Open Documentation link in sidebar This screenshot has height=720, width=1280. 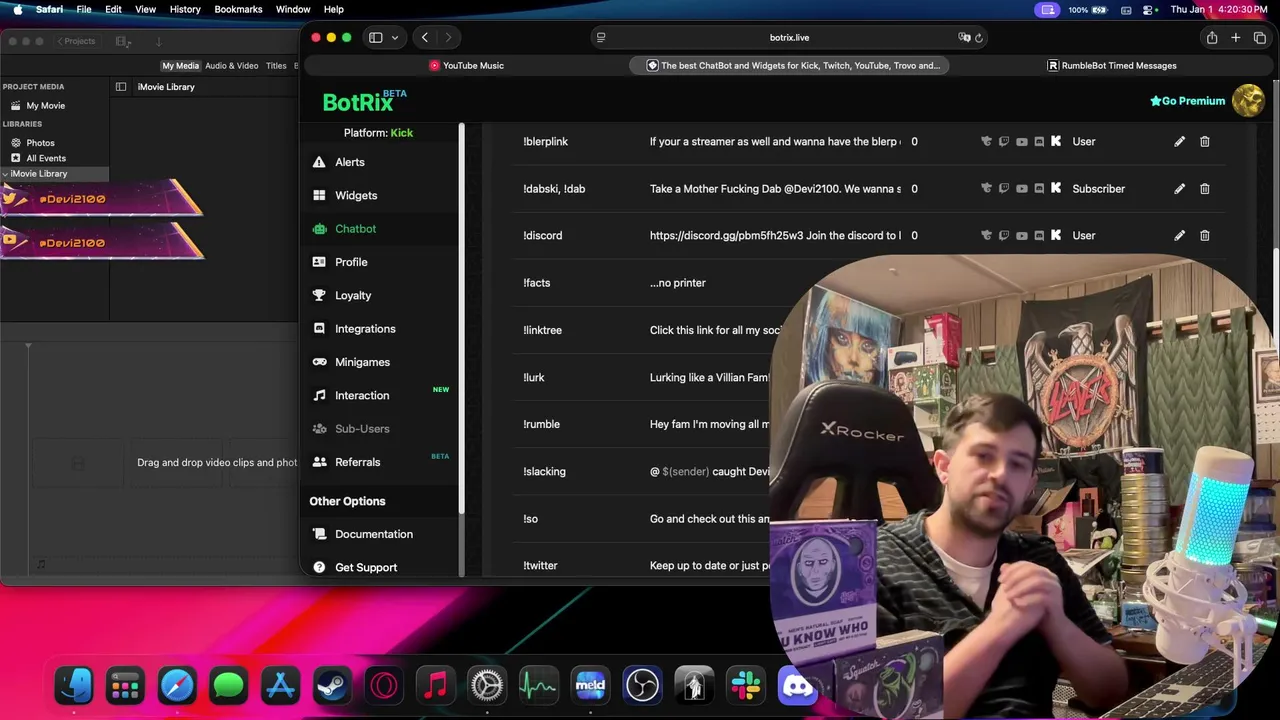[x=374, y=534]
